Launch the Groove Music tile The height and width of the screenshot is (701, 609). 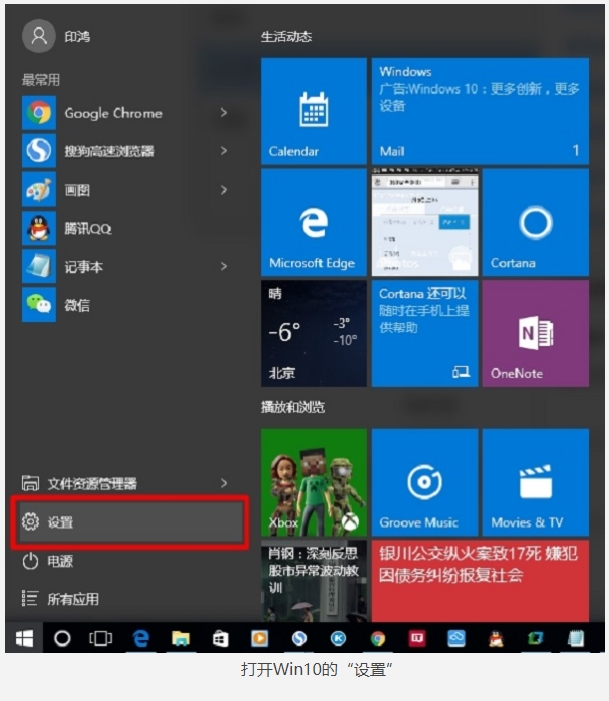(x=425, y=482)
